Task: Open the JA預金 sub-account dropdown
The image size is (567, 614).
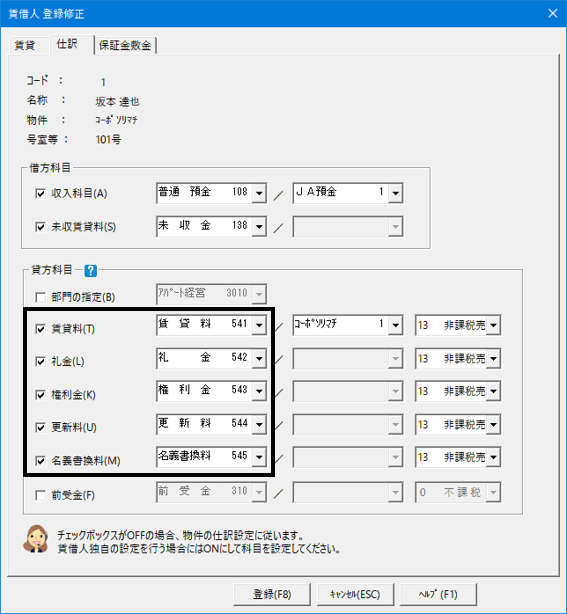Action: 395,193
